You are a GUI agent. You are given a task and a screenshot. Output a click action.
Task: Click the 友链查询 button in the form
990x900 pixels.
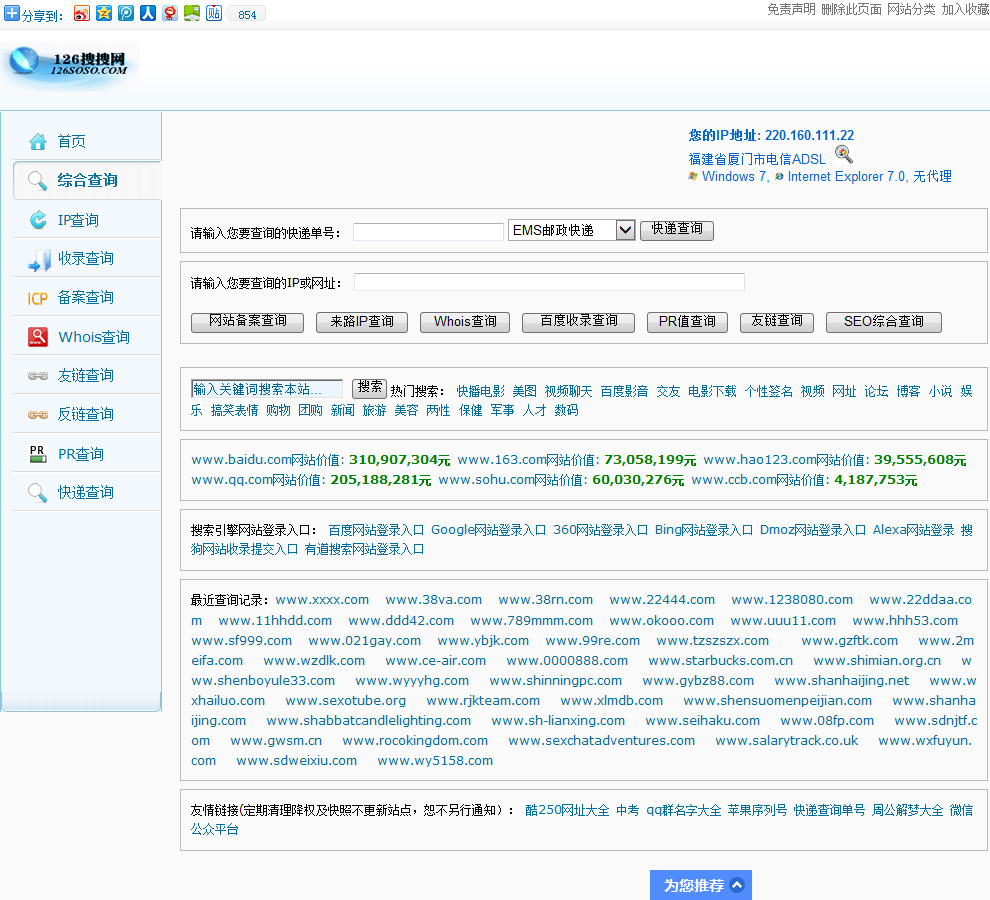click(x=777, y=322)
